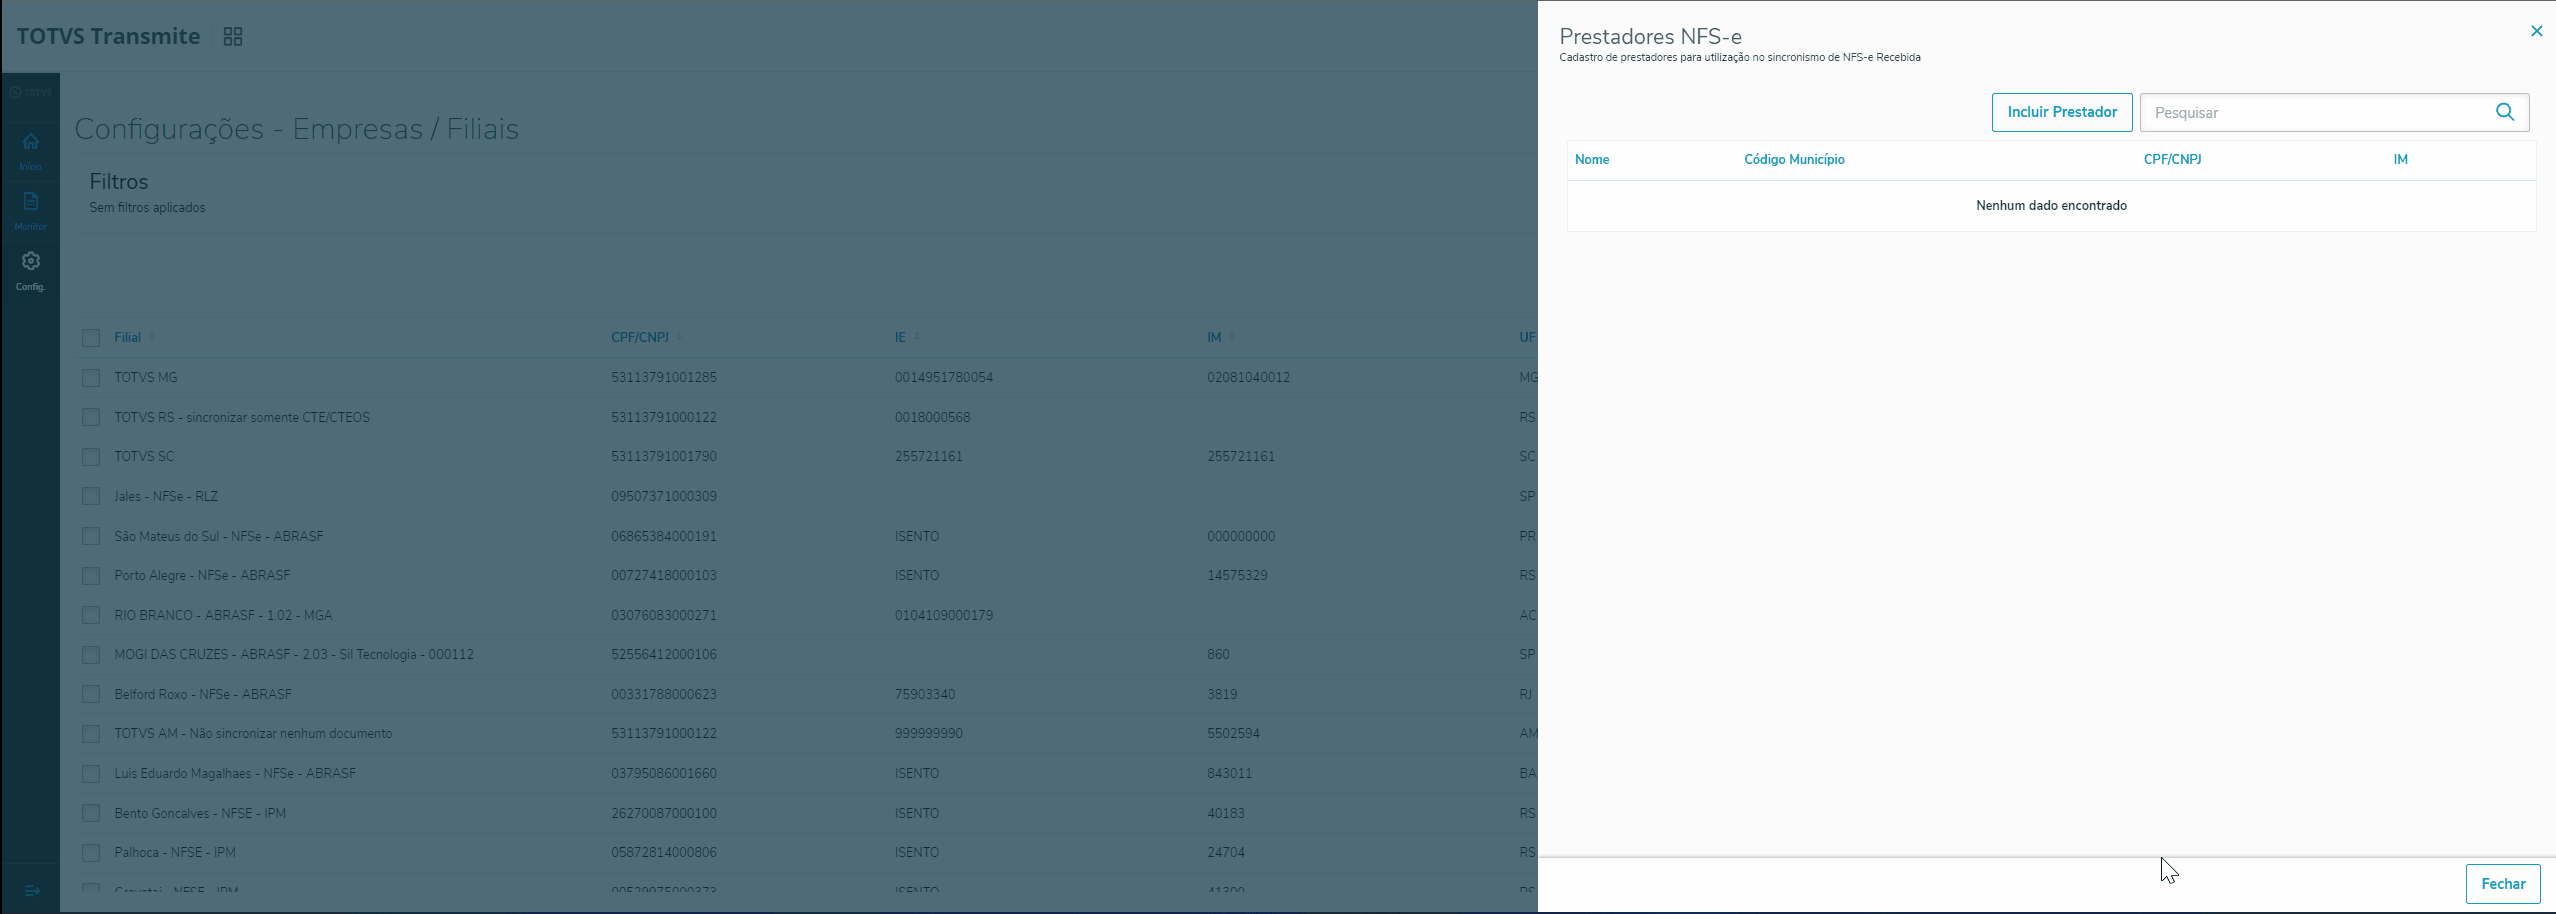Check the RIO BRANCO - ABRASF row checkbox
The image size is (2556, 914).
click(91, 615)
